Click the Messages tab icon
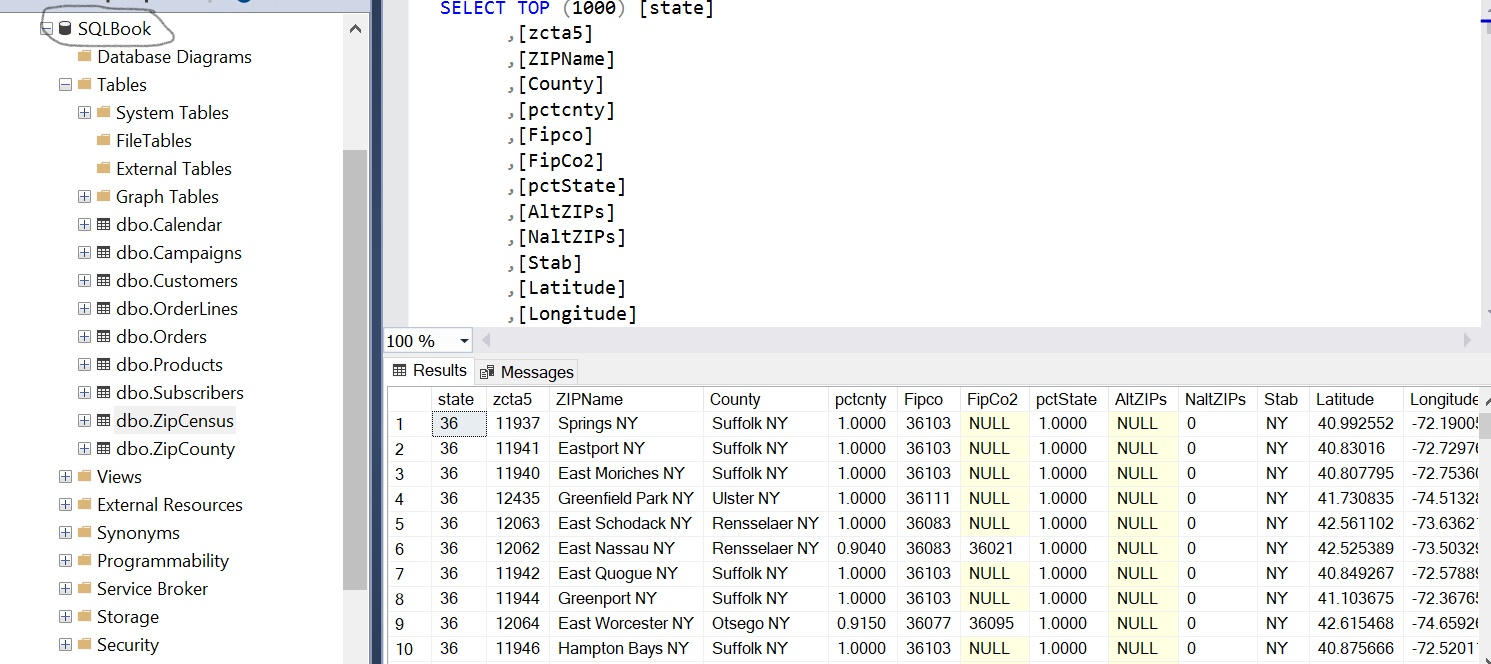1491x664 pixels. 487,372
